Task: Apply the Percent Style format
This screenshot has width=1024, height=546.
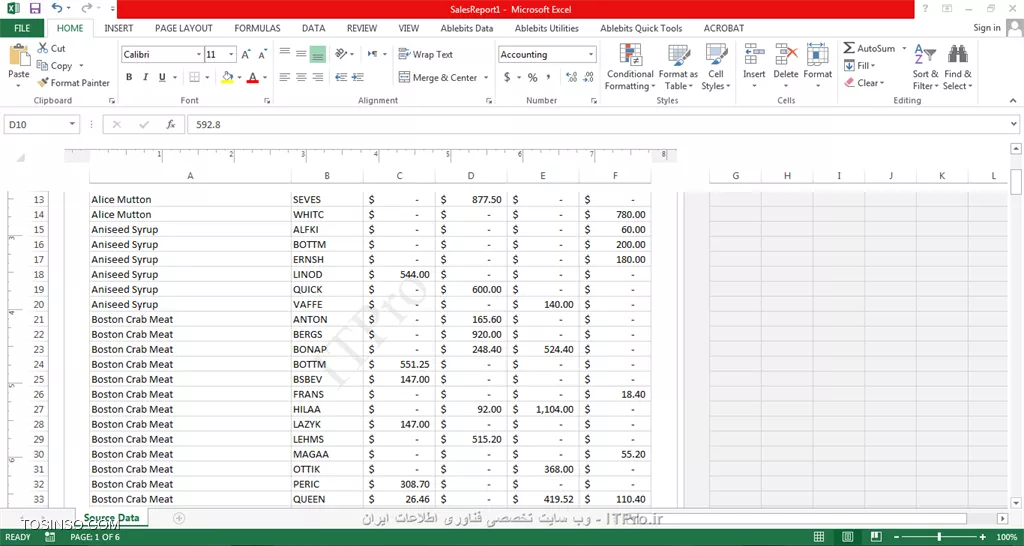Action: [532, 77]
